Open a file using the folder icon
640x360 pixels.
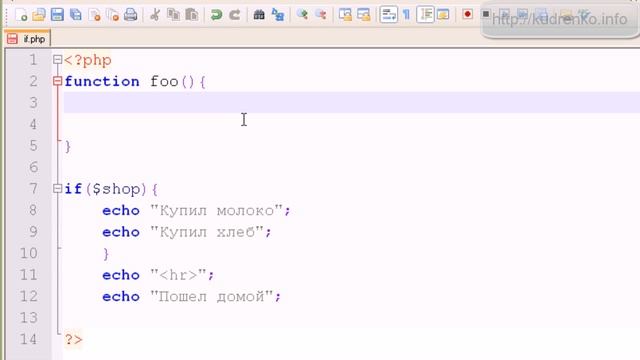point(39,15)
